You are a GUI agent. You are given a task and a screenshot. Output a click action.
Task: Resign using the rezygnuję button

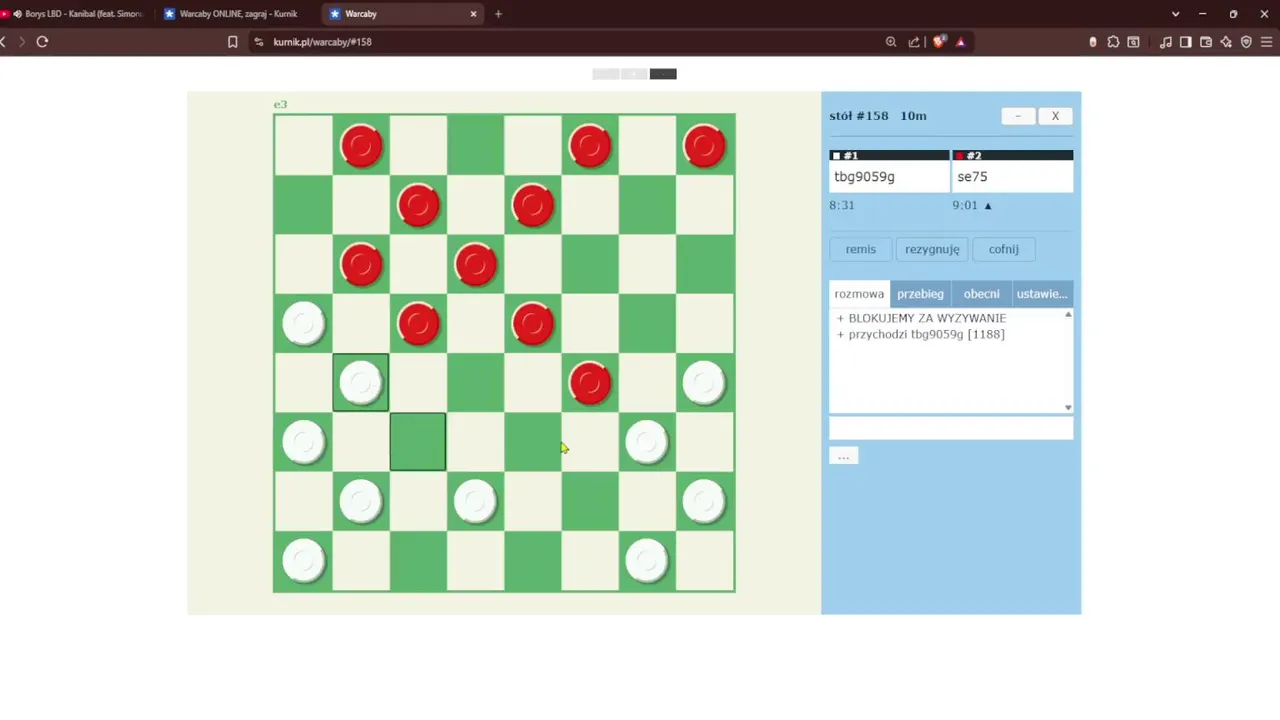[x=932, y=249]
